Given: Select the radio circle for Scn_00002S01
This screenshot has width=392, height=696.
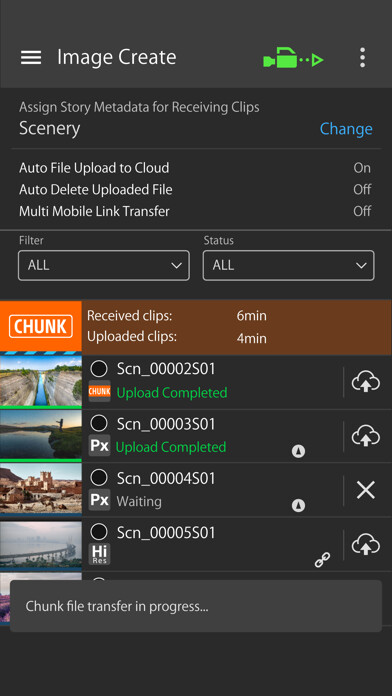Looking at the screenshot, I should 99,368.
